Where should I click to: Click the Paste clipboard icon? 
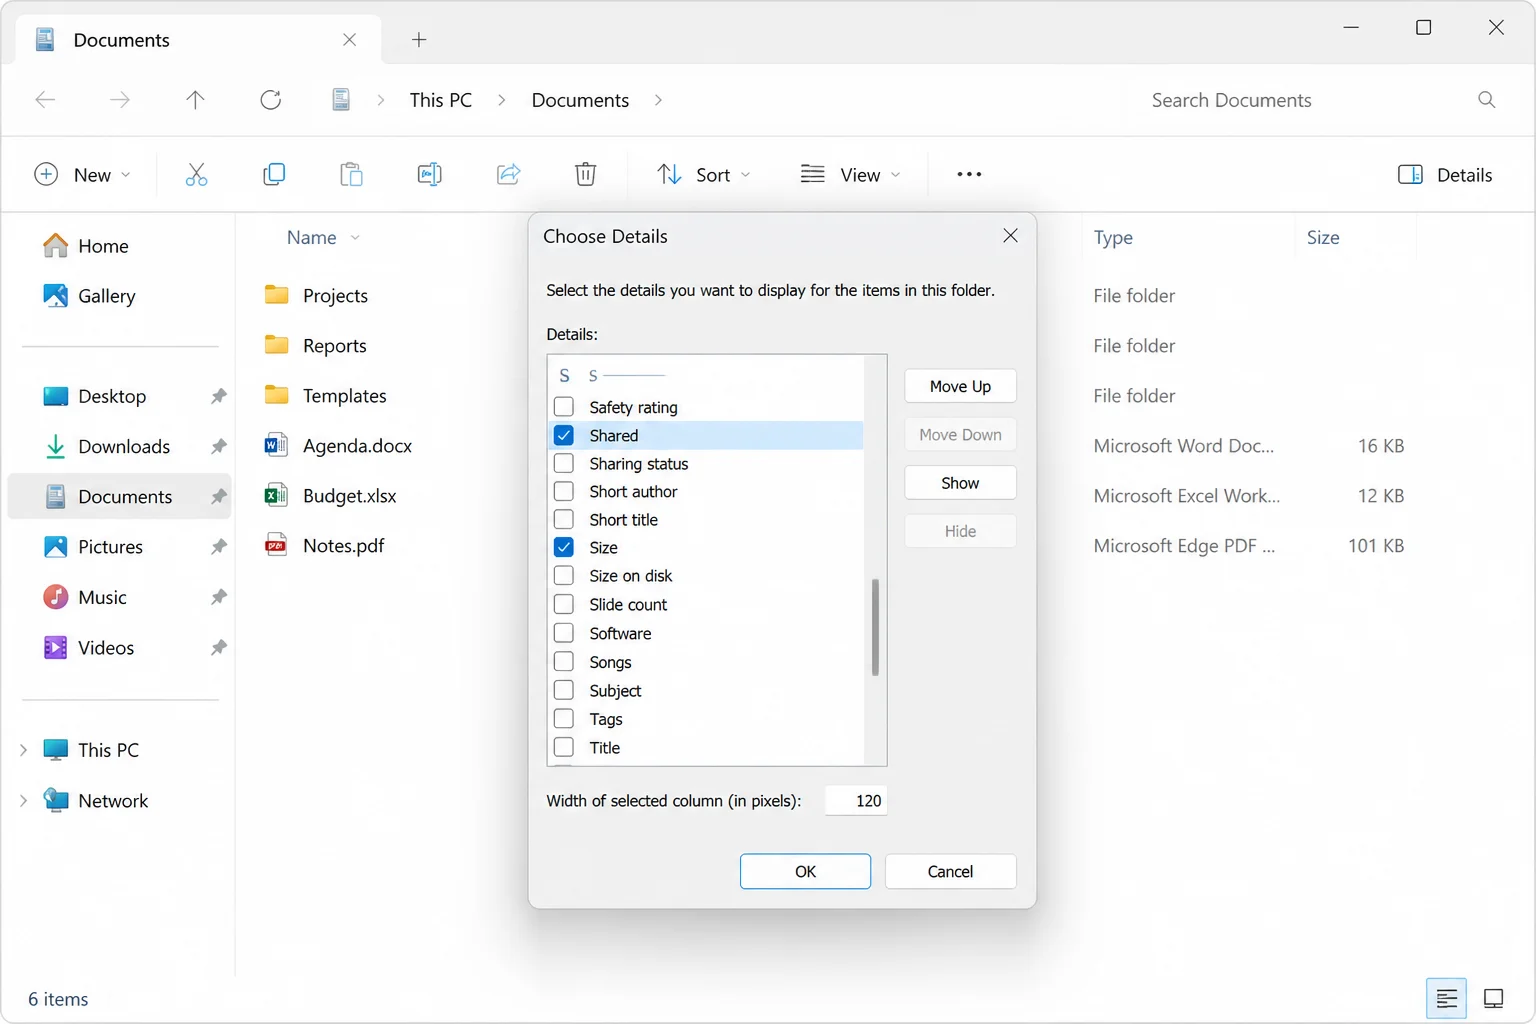[x=351, y=175]
